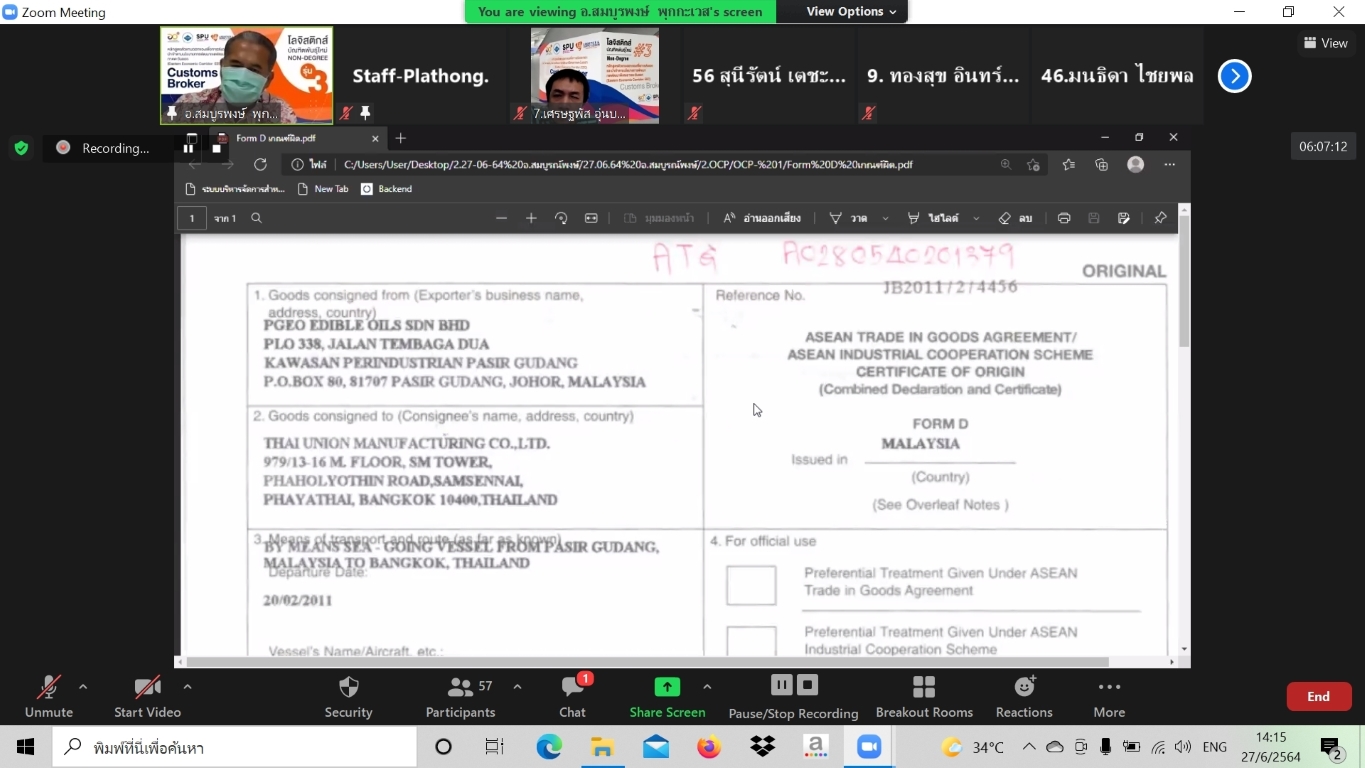Select the Customs Broker presenter video thumbnail
The height and width of the screenshot is (768, 1365).
(x=246, y=76)
